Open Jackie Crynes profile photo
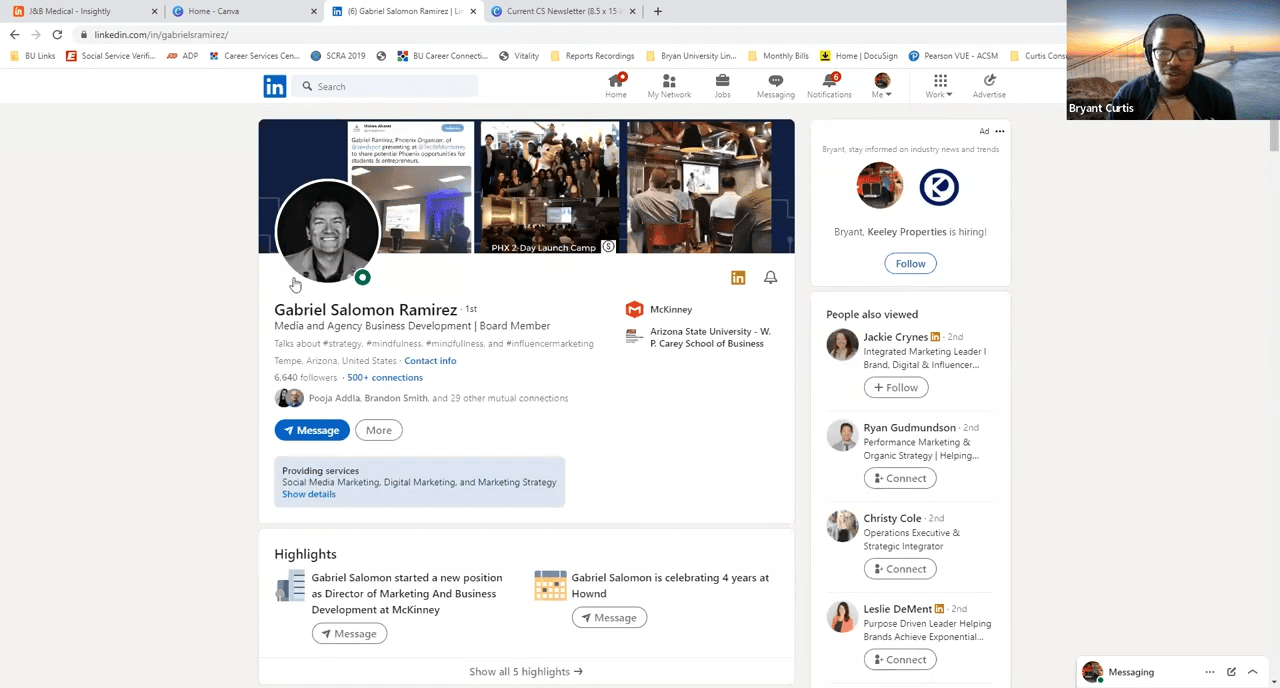Viewport: 1280px width, 688px height. click(842, 344)
